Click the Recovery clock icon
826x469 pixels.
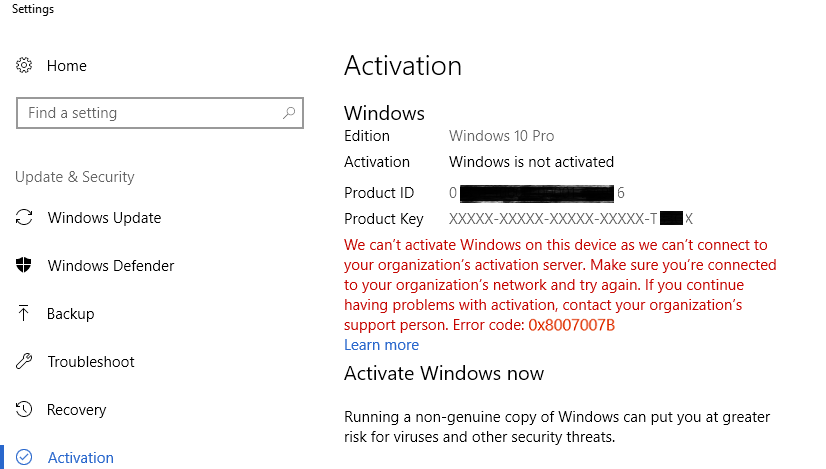coord(24,410)
